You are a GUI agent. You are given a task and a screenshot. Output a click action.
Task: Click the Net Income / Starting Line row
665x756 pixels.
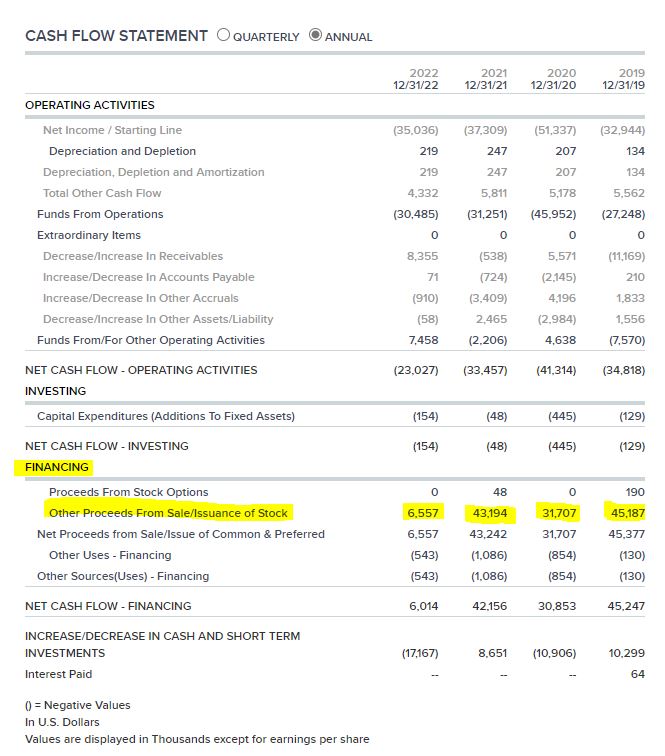(x=335, y=130)
